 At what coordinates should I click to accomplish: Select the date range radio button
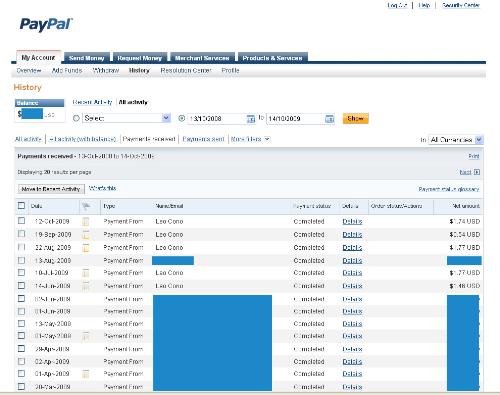182,118
